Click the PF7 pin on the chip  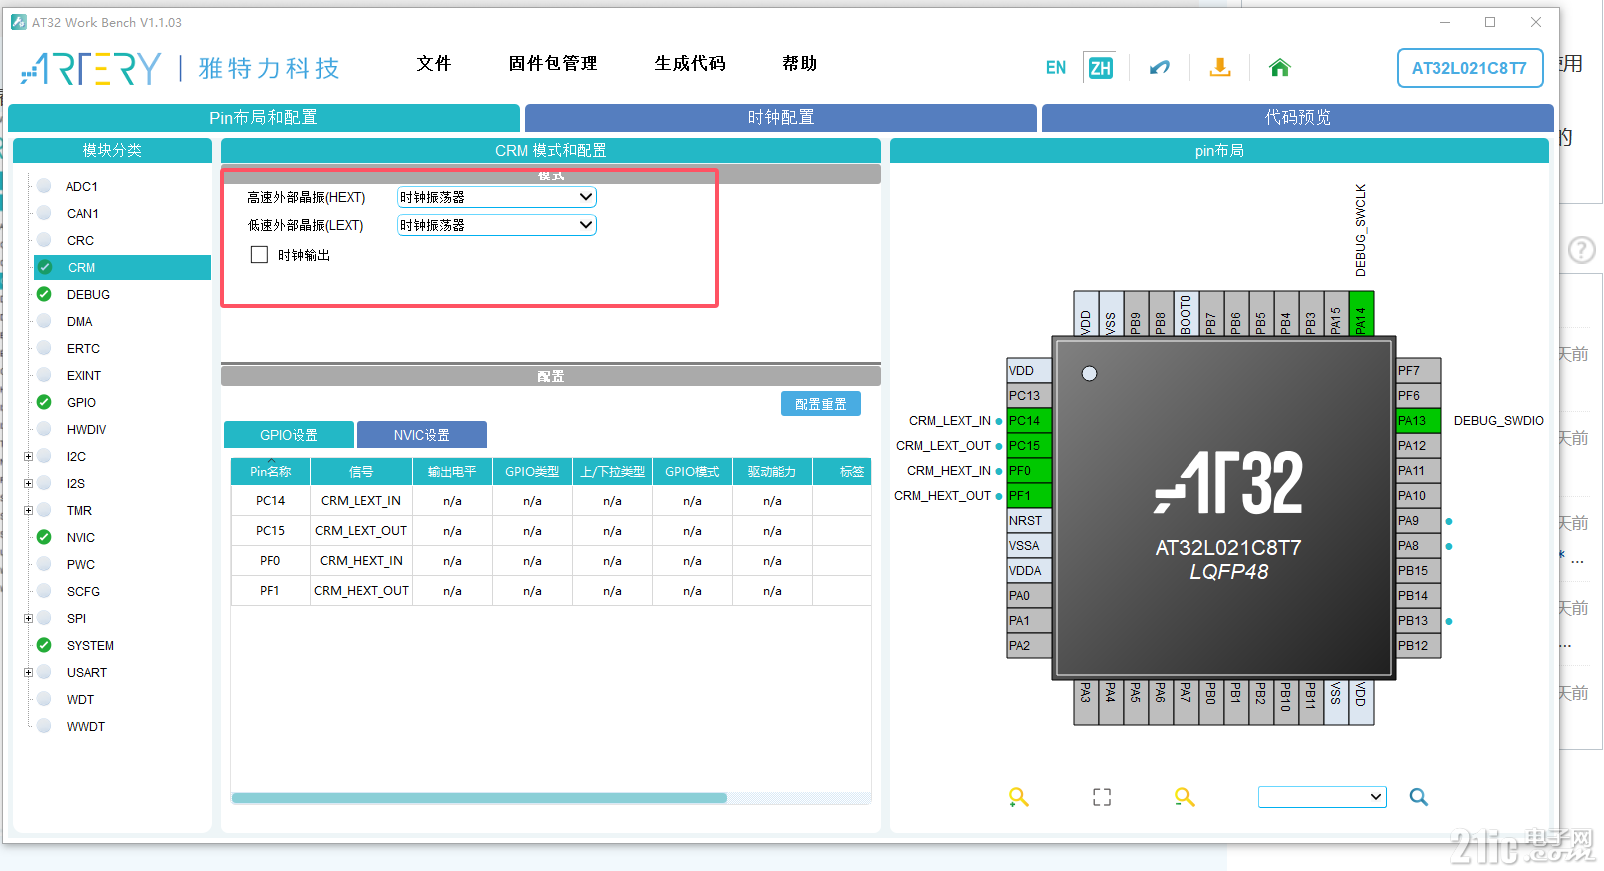[x=1418, y=371]
